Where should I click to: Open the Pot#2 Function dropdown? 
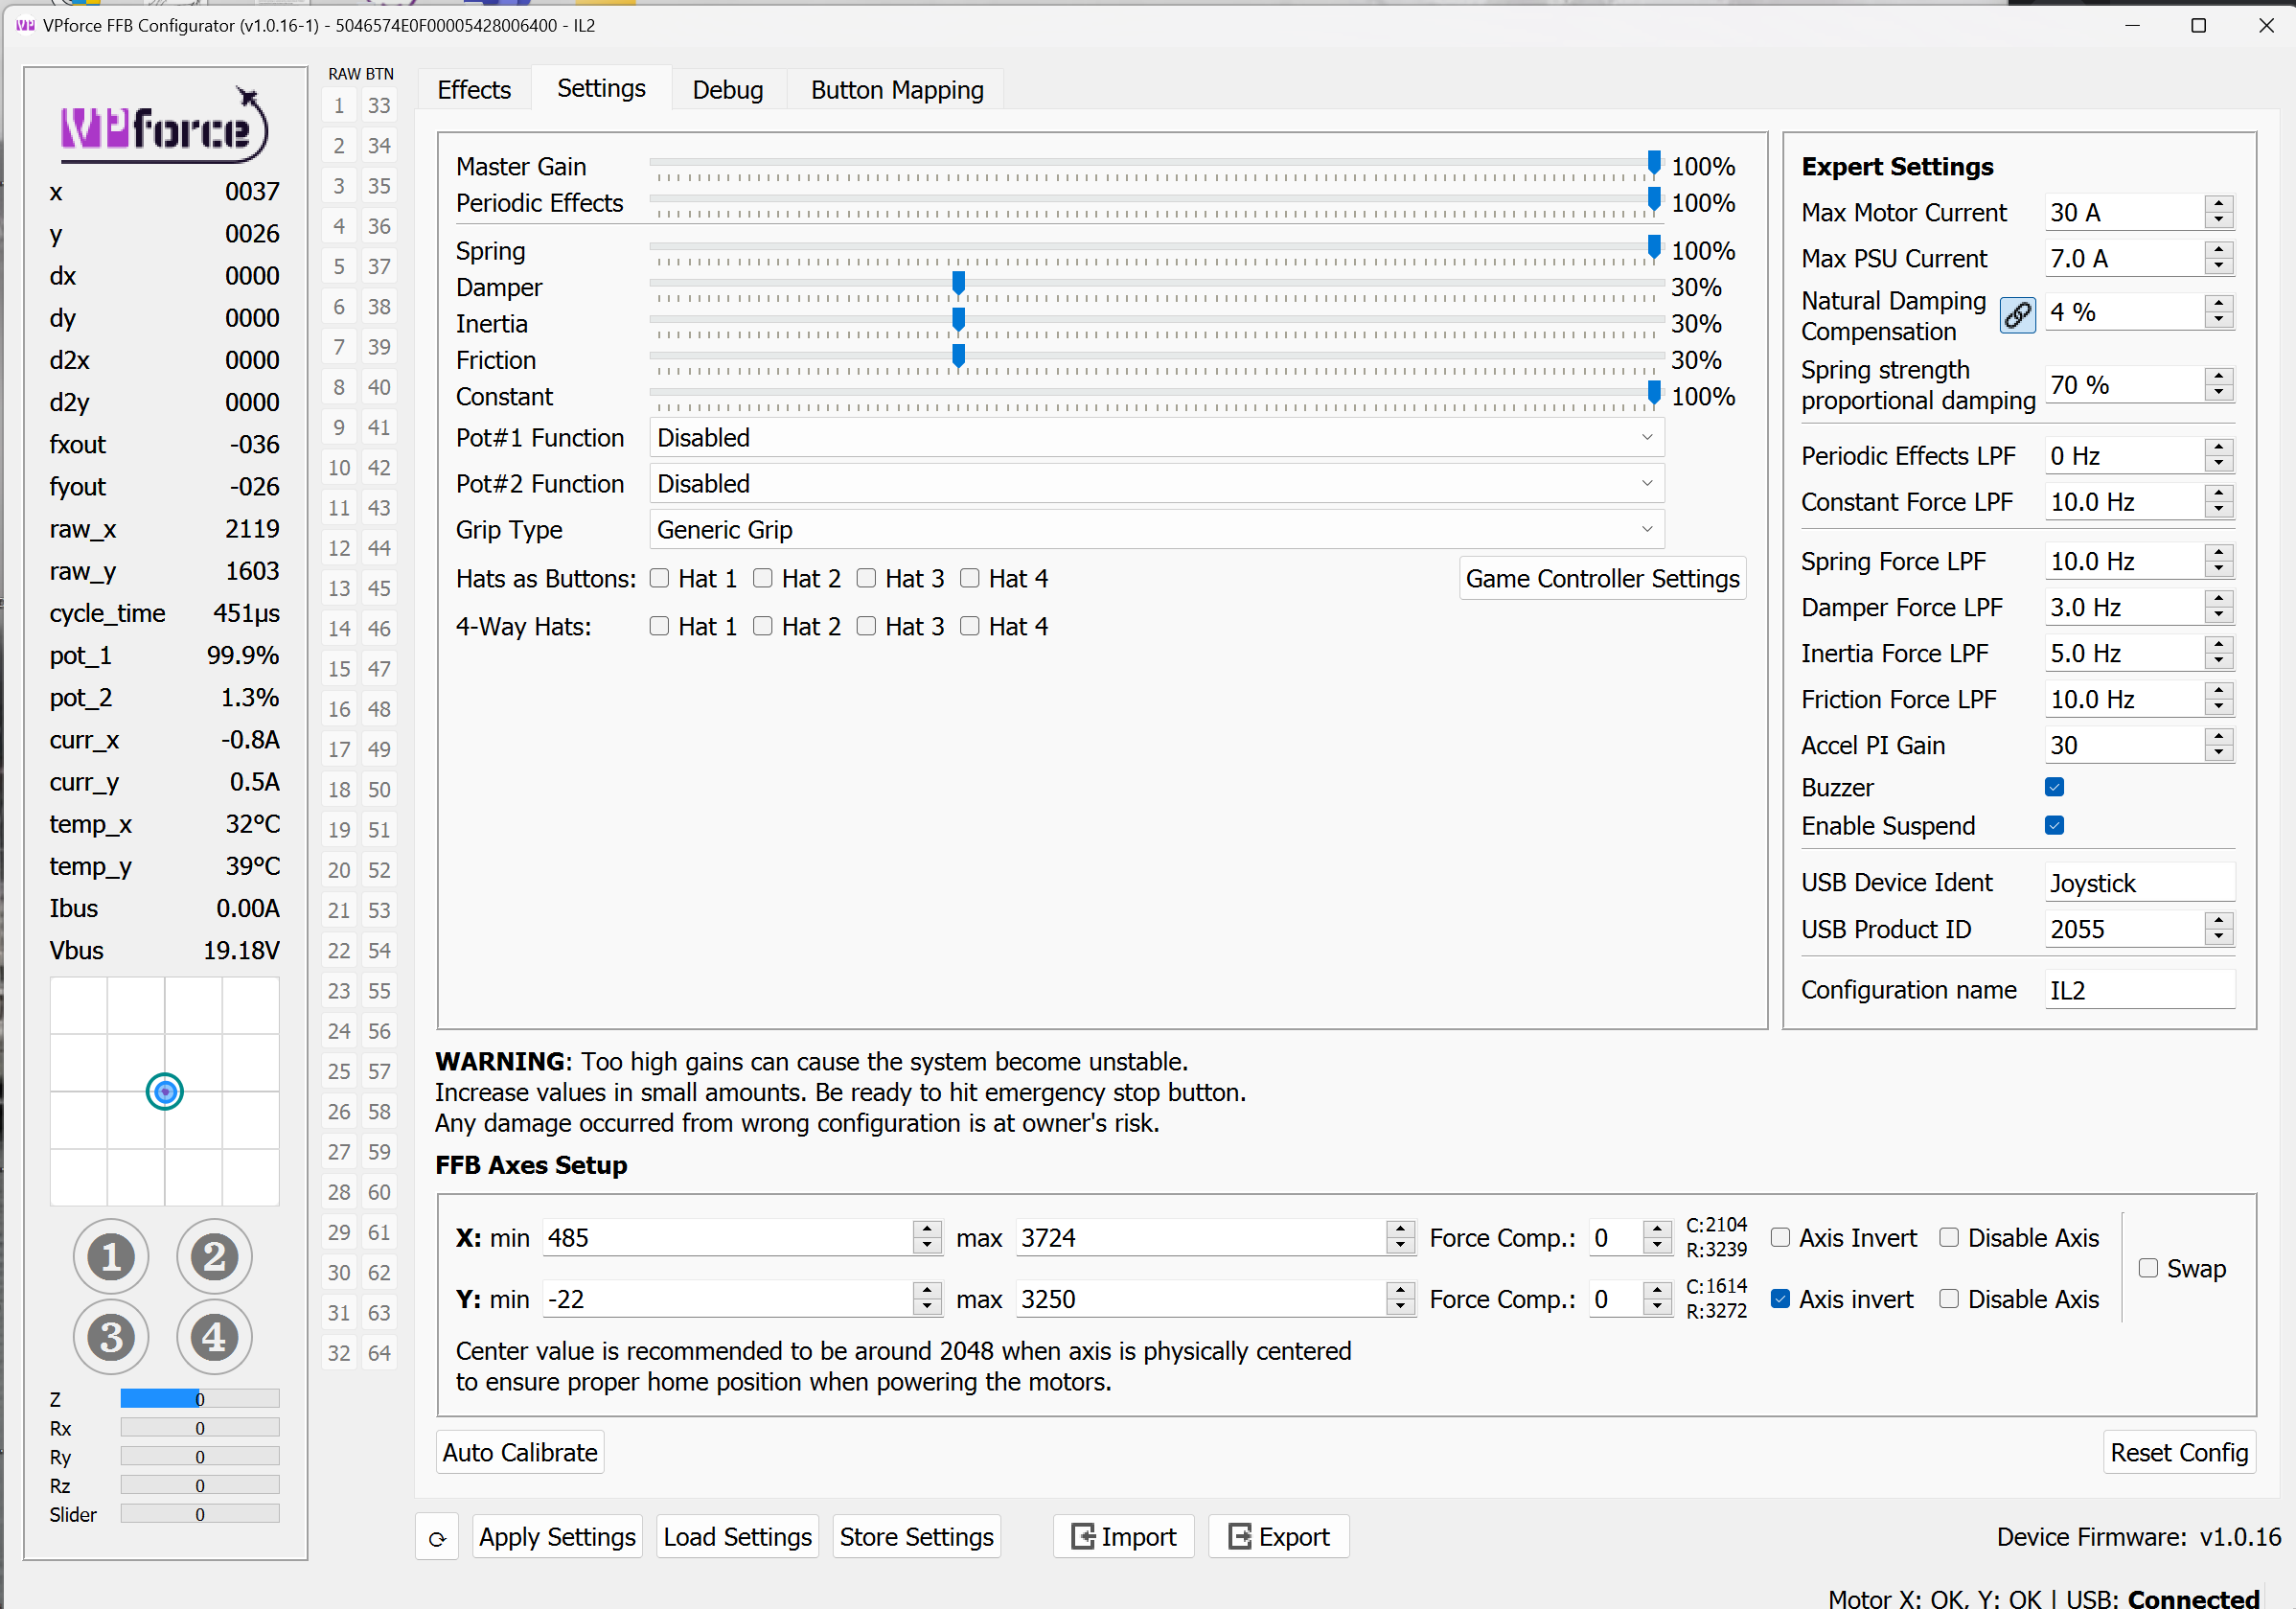click(1155, 483)
